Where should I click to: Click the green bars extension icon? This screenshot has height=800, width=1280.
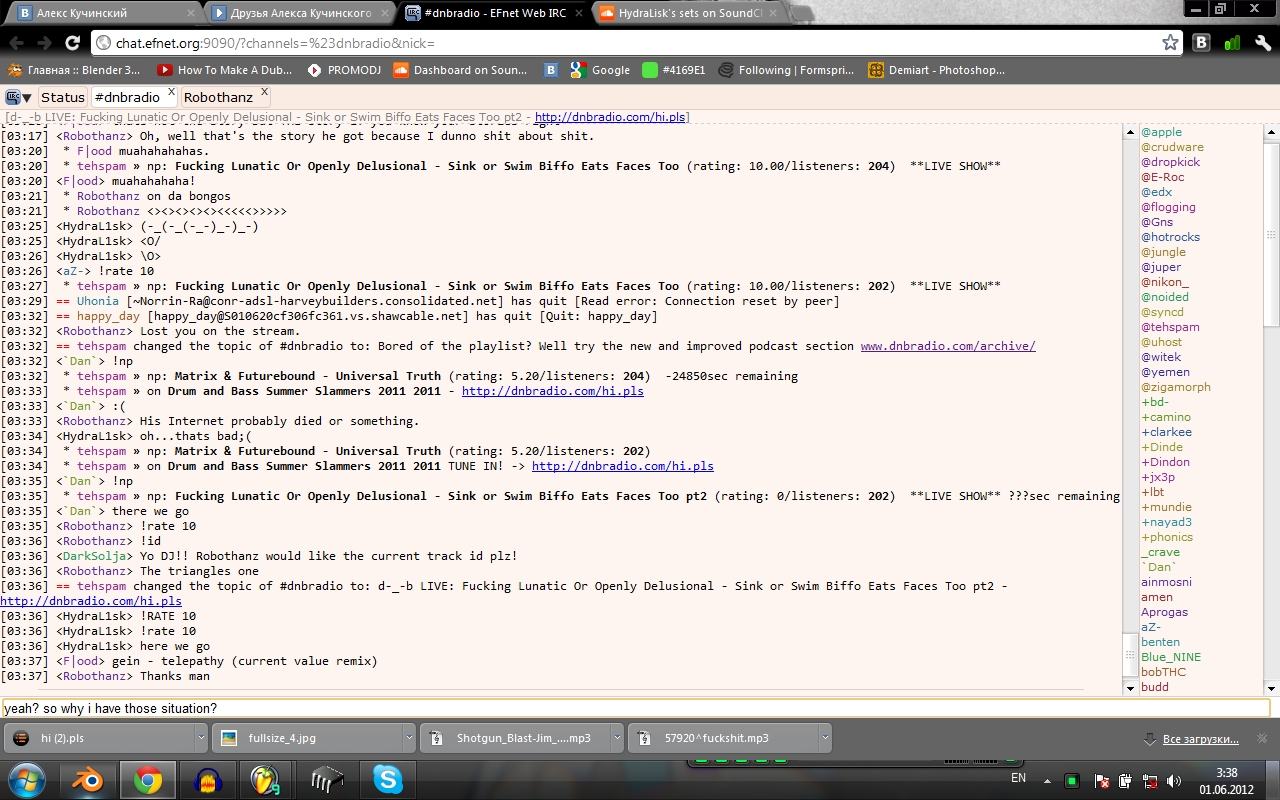click(1232, 43)
